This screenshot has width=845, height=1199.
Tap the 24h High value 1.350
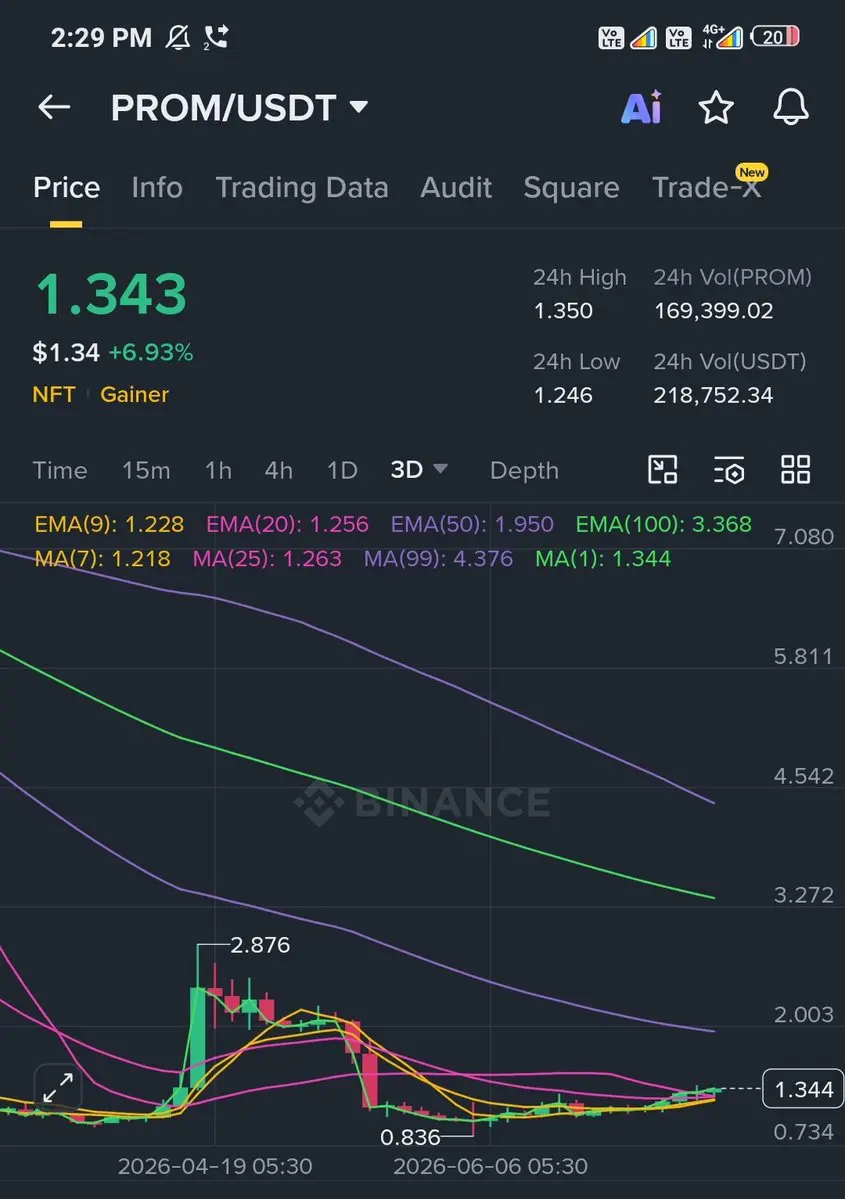[563, 311]
